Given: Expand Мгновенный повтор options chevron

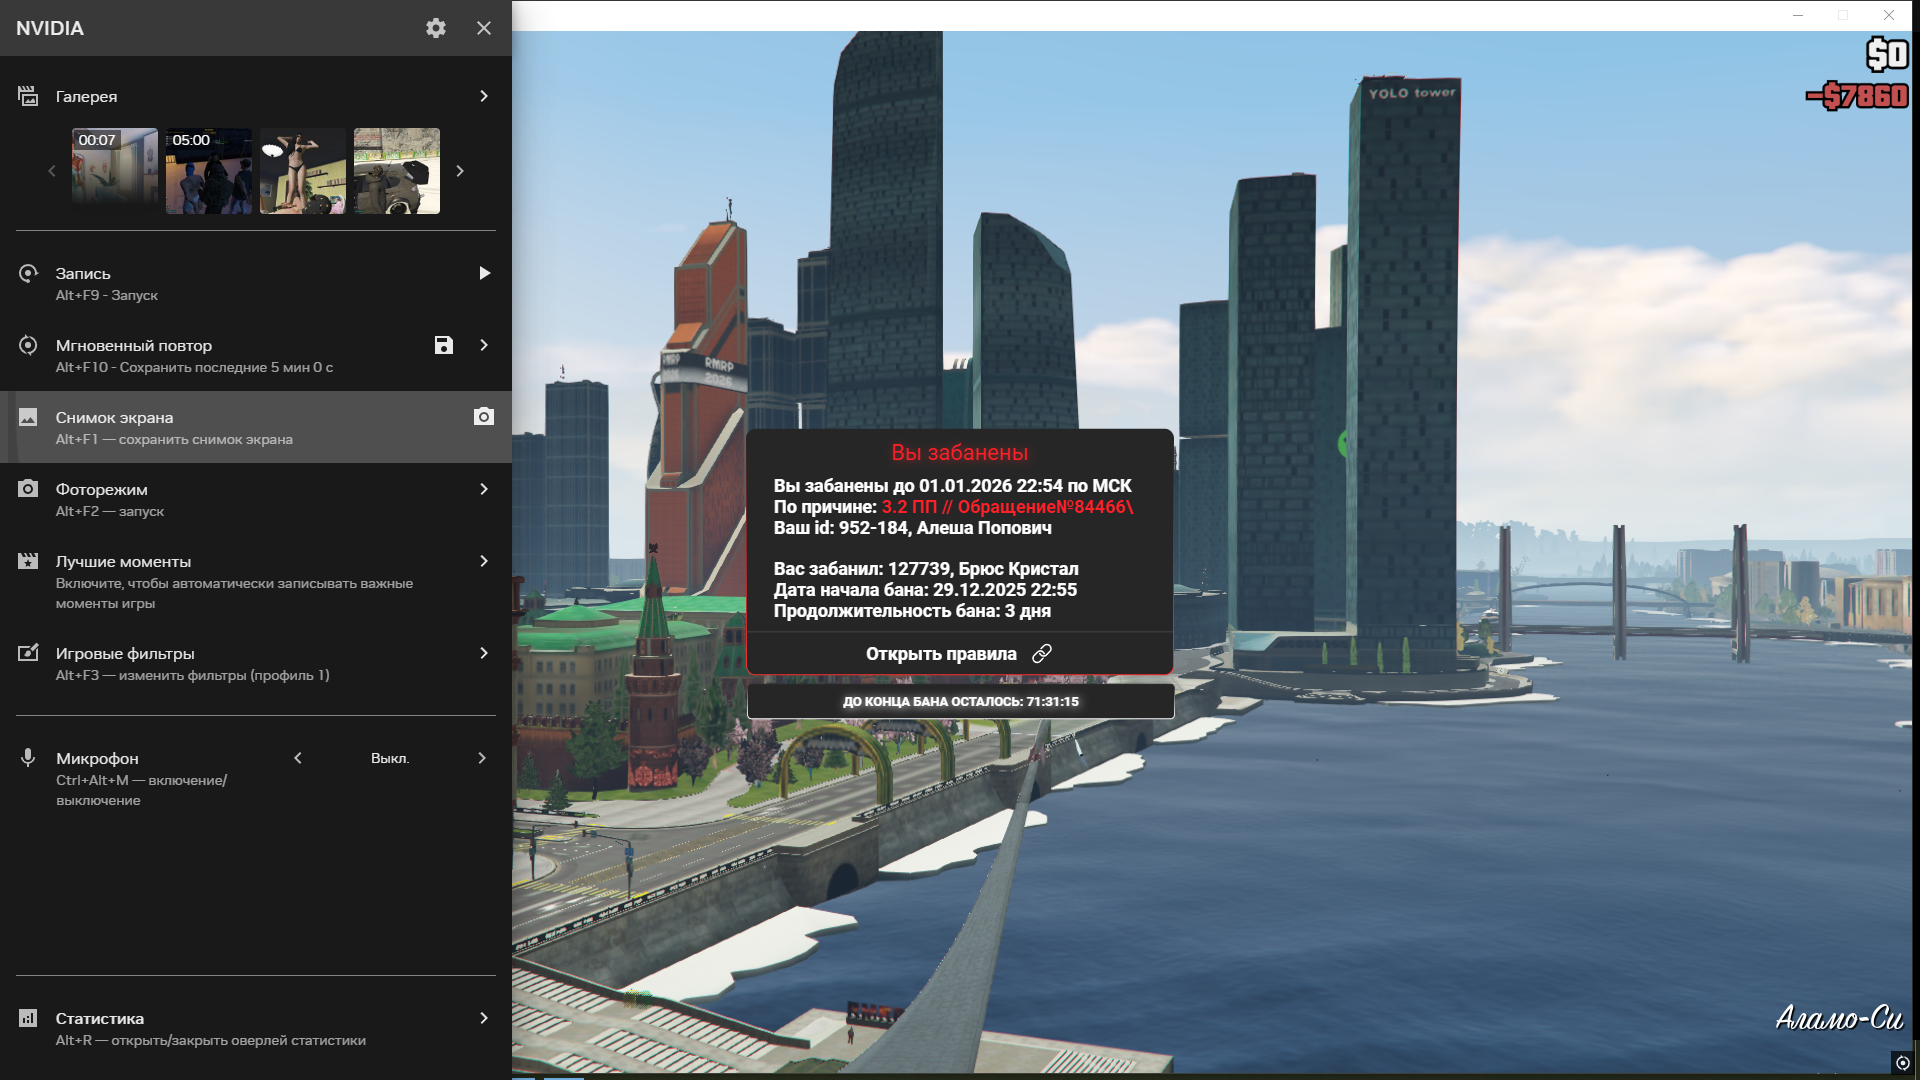Looking at the screenshot, I should point(484,345).
